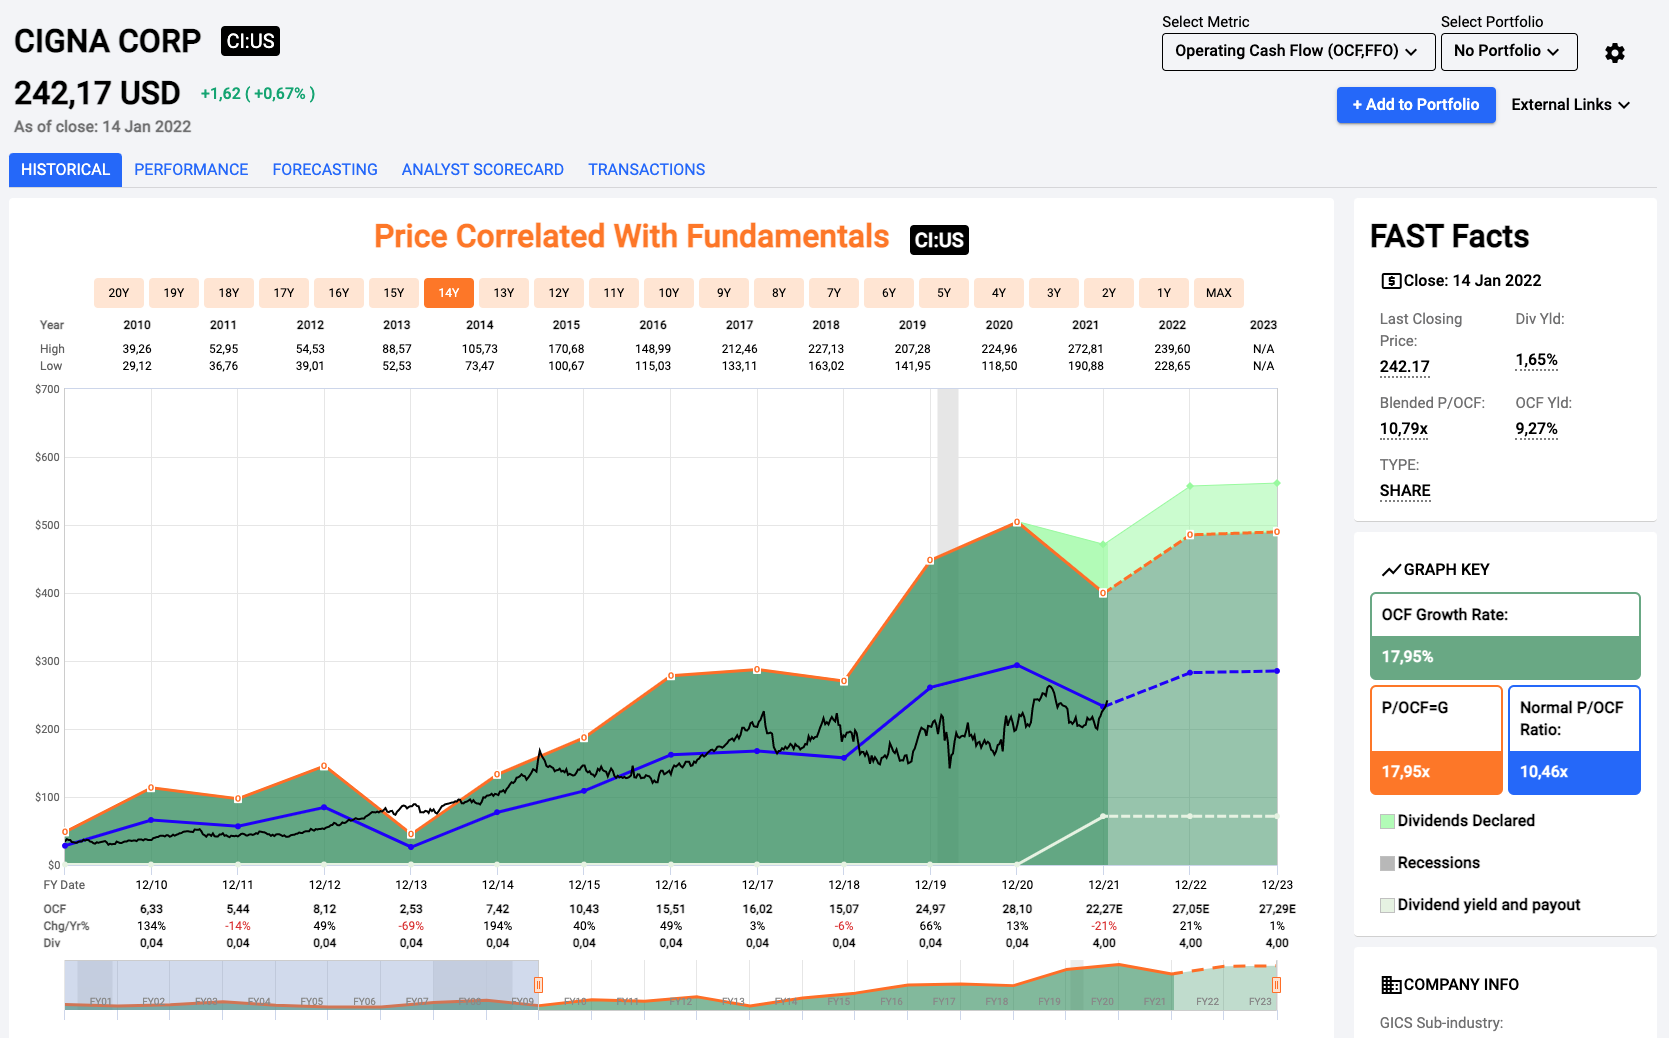Open the Select Metric dropdown

[x=1297, y=52]
